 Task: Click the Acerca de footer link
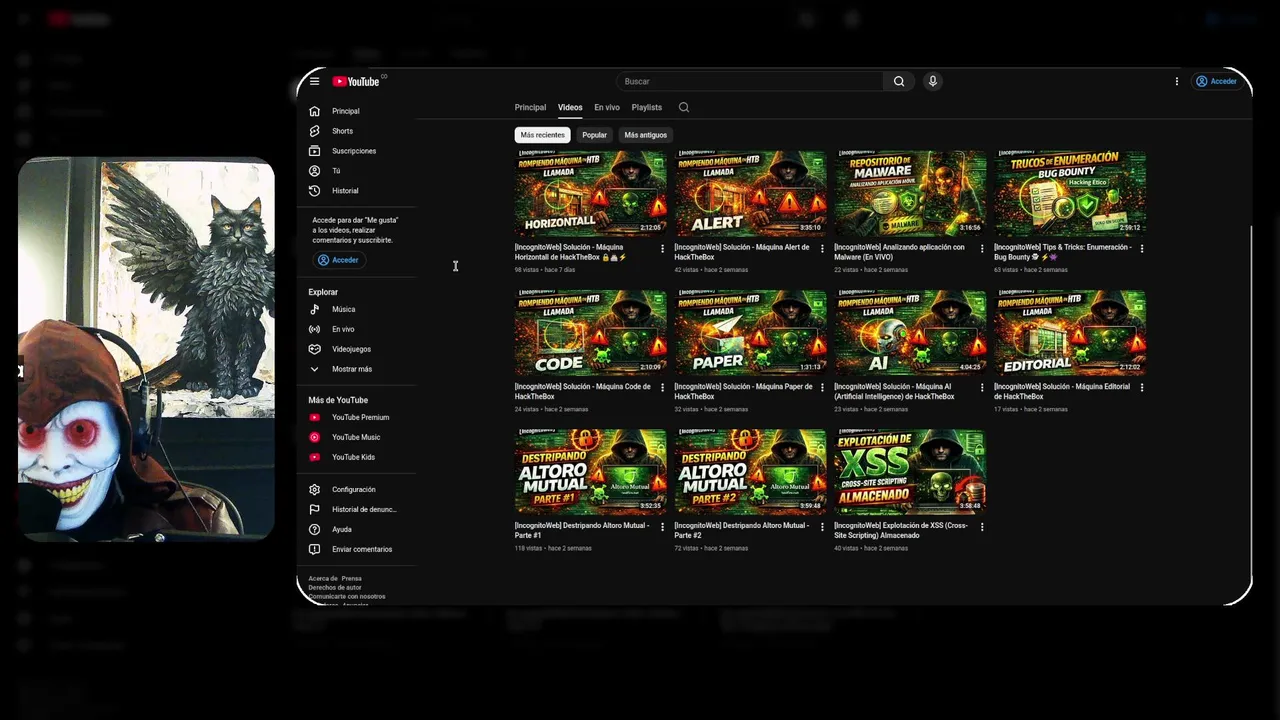coord(323,579)
